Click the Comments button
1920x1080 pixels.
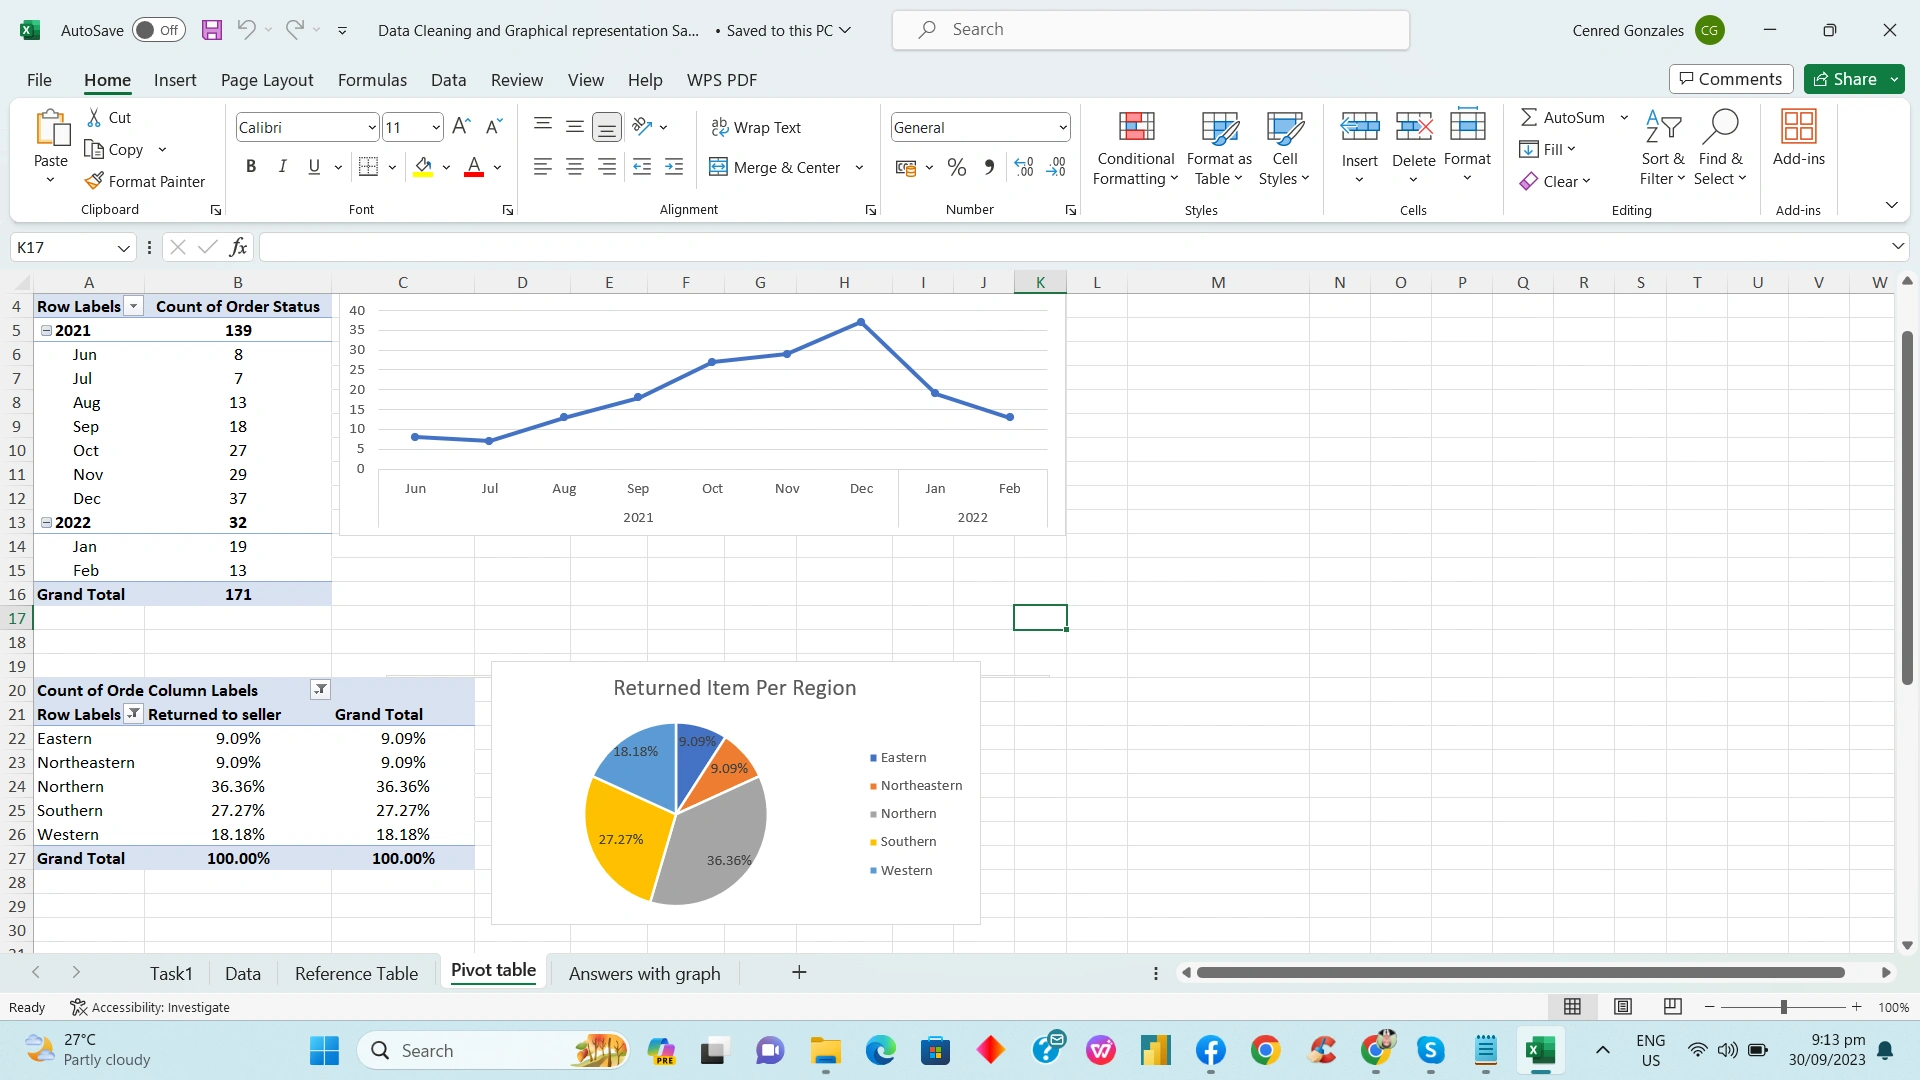tap(1730, 78)
